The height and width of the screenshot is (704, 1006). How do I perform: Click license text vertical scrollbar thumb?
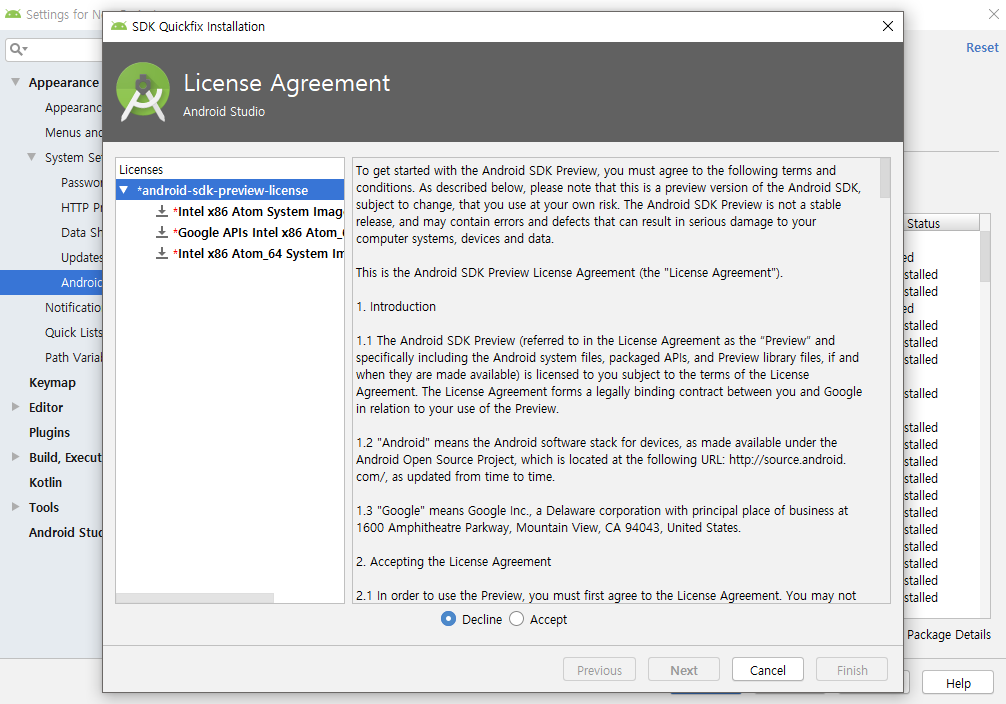[x=885, y=178]
